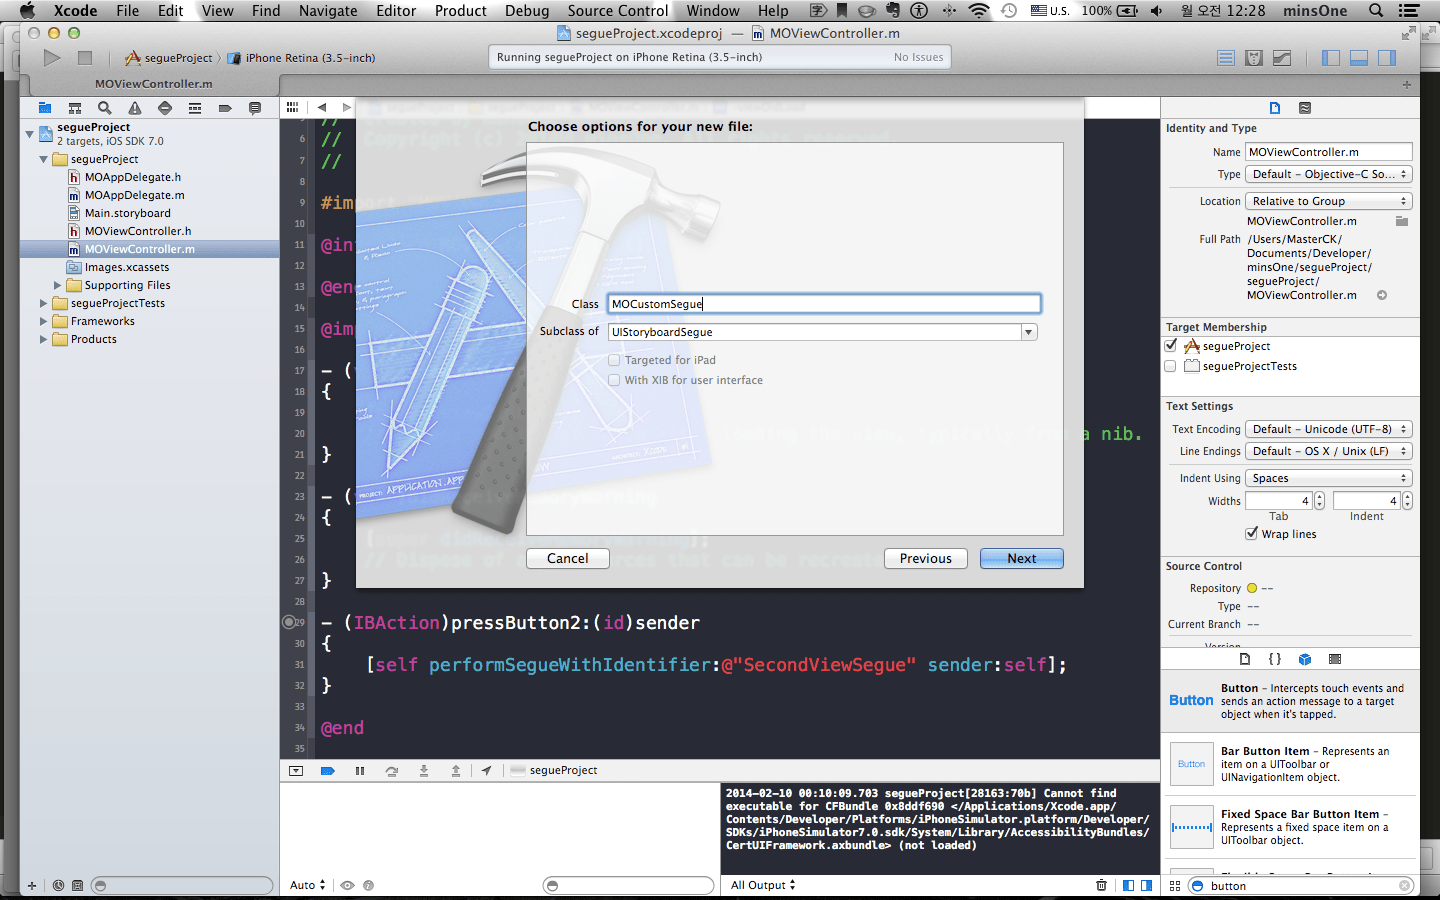Select the Version editor icon
Viewport: 1440px width, 900px height.
pyautogui.click(x=1282, y=58)
